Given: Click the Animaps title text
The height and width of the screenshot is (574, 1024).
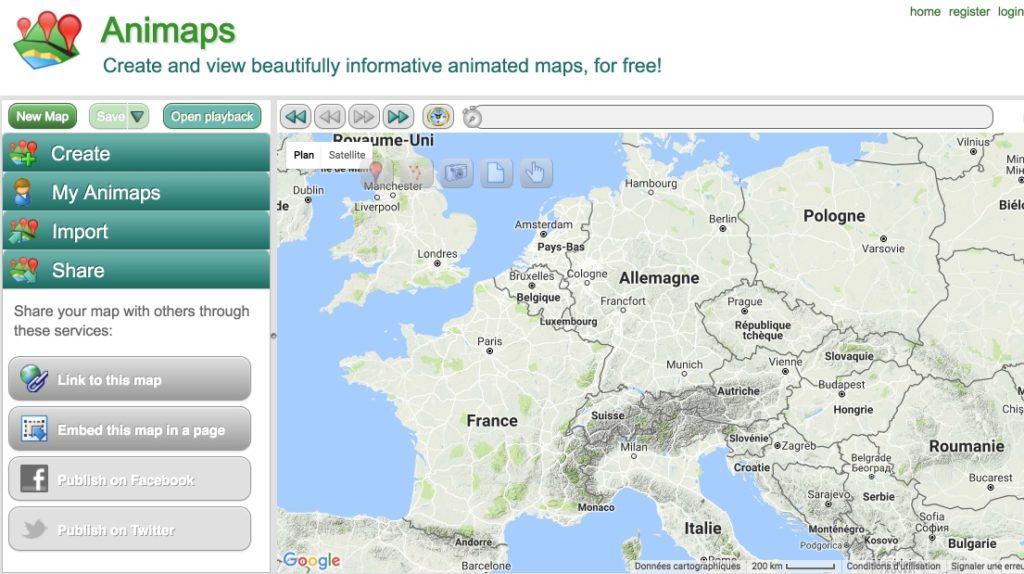Looking at the screenshot, I should click(168, 31).
